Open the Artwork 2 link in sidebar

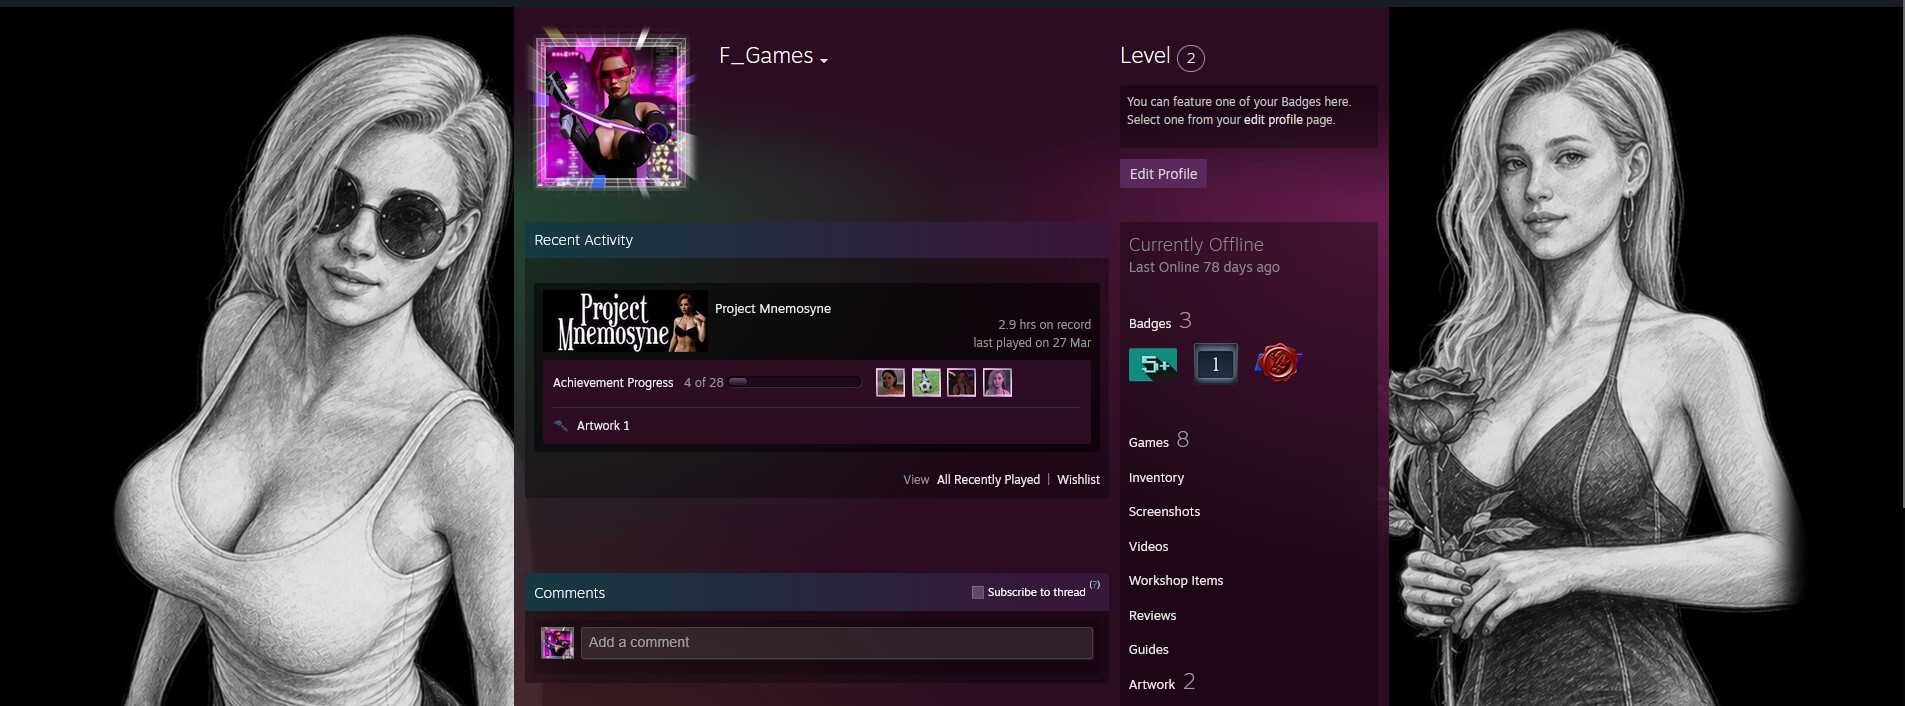click(x=1162, y=683)
